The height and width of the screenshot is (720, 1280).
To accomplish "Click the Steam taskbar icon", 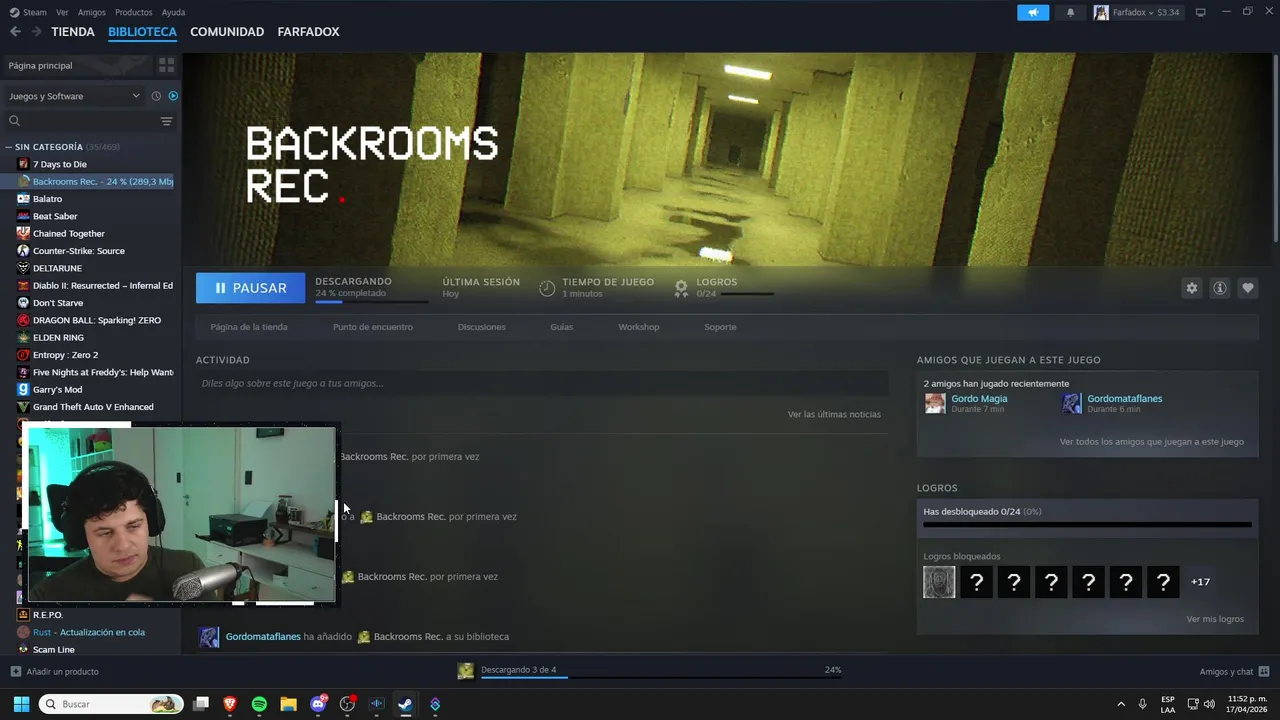I will pyautogui.click(x=405, y=704).
